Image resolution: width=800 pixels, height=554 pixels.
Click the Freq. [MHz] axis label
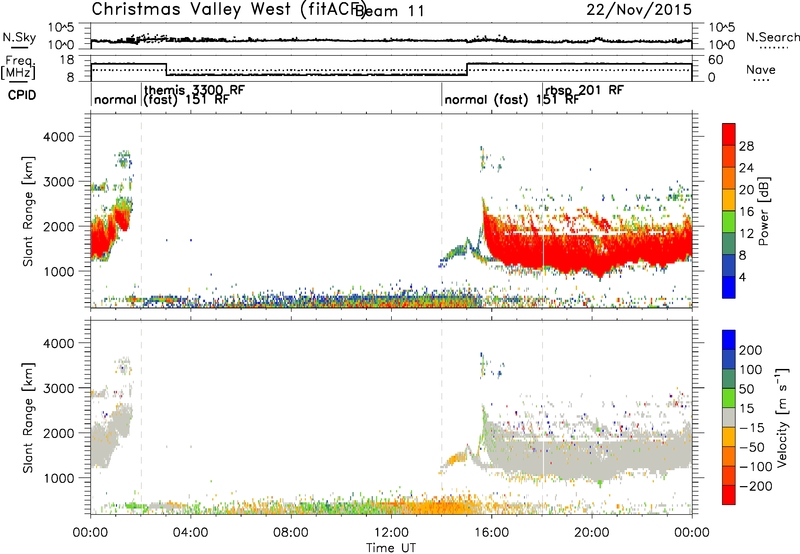pyautogui.click(x=19, y=68)
